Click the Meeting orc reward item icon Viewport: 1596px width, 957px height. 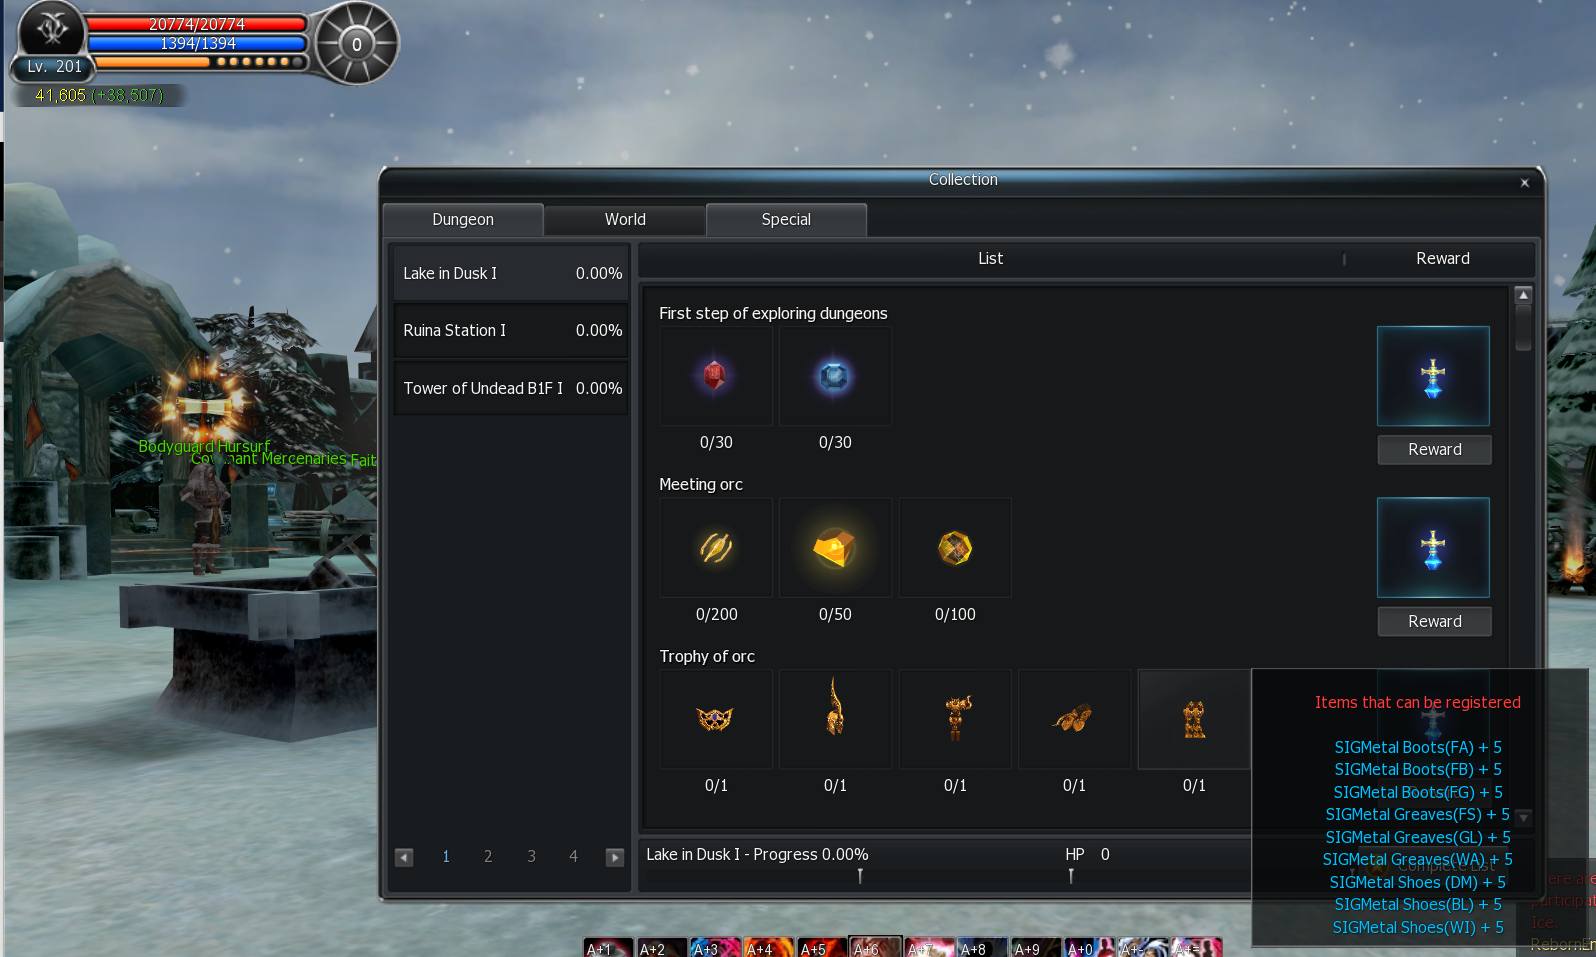[x=1433, y=548]
